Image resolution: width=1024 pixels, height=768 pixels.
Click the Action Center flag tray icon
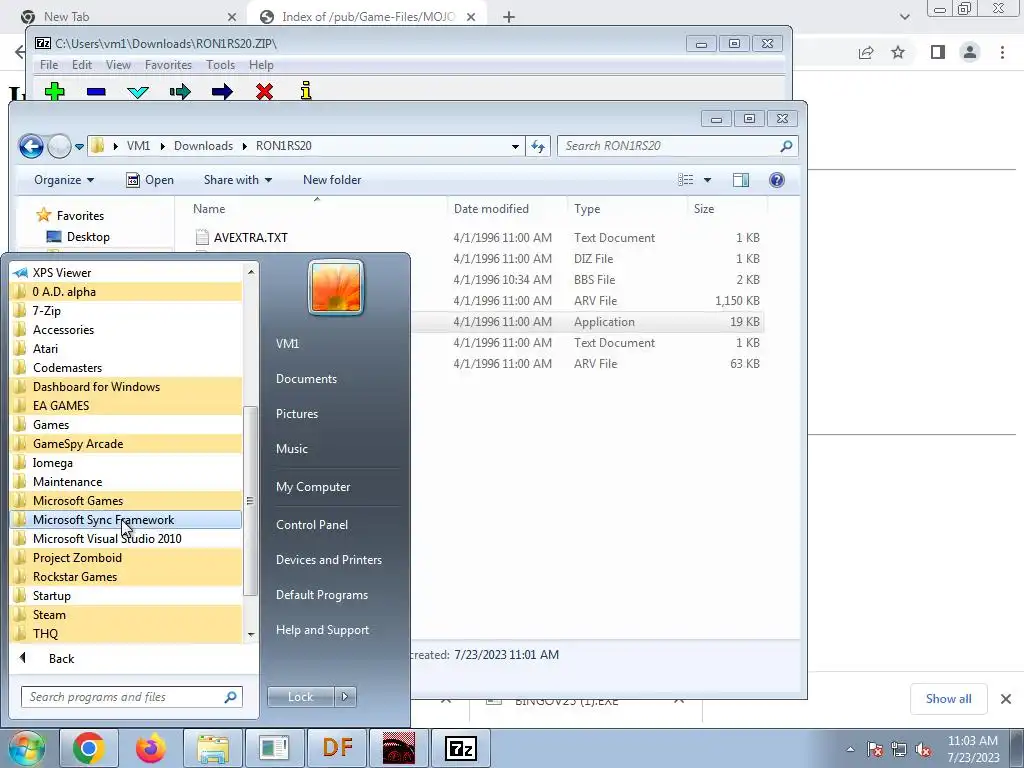(874, 749)
